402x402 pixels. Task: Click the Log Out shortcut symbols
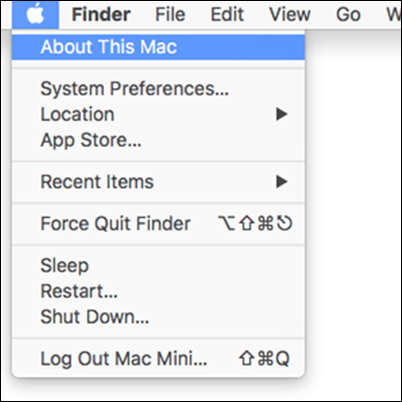pyautogui.click(x=264, y=359)
